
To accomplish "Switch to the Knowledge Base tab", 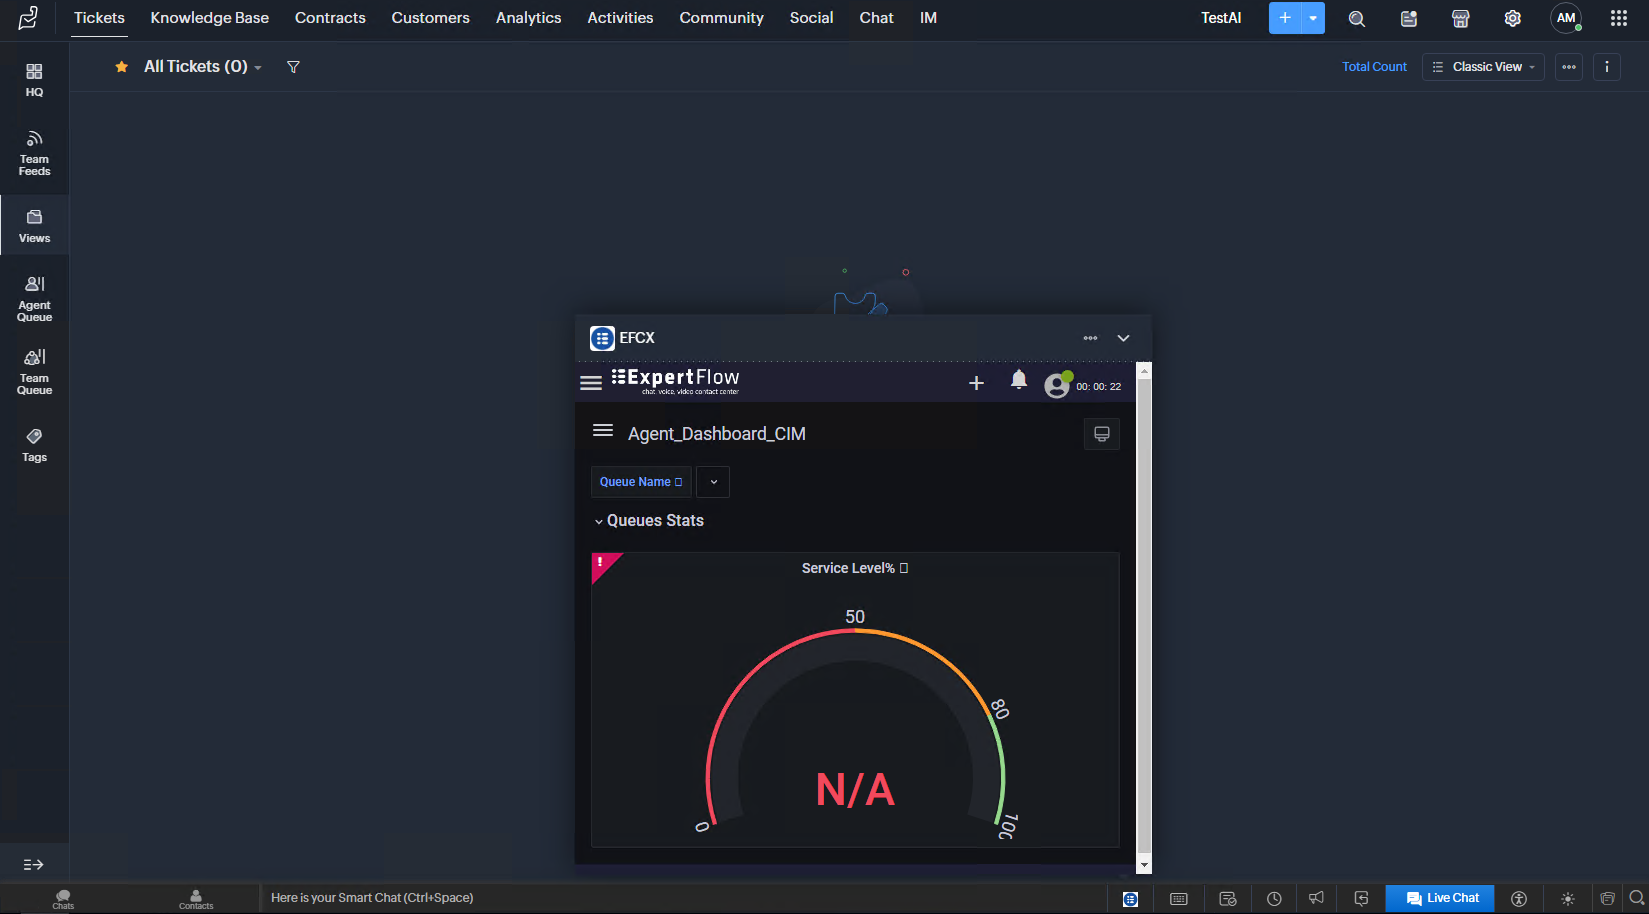I will pos(209,17).
